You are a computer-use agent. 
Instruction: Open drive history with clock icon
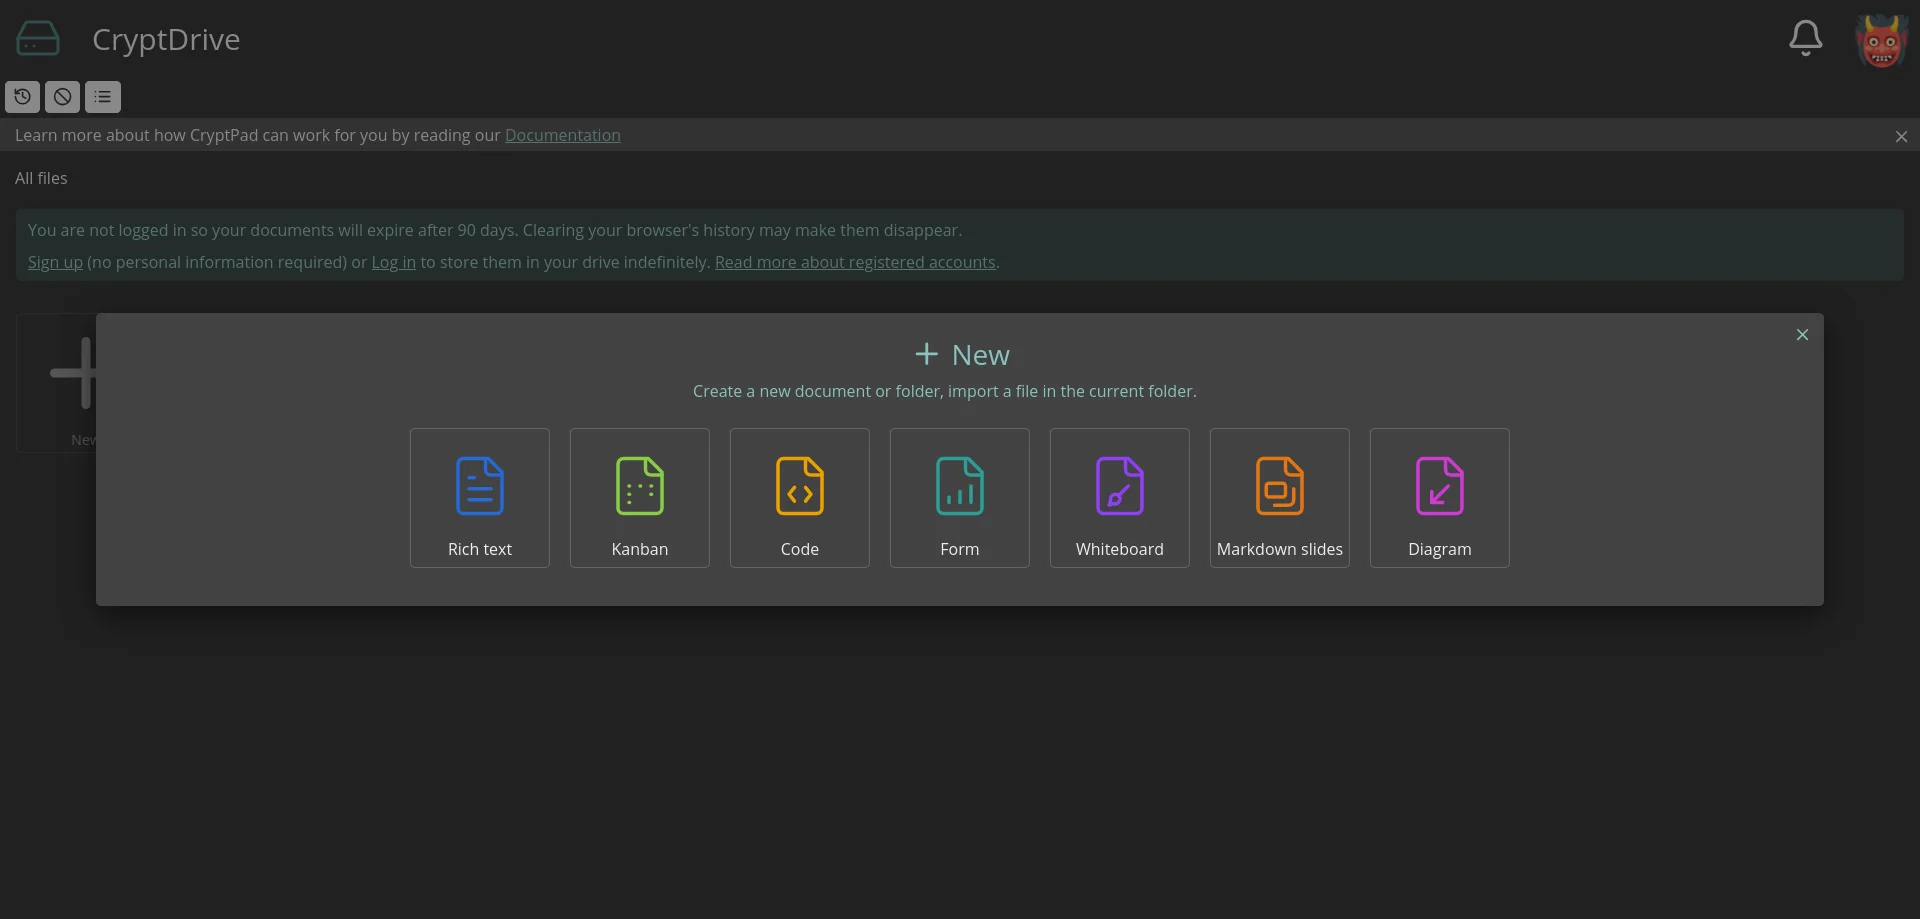23,97
